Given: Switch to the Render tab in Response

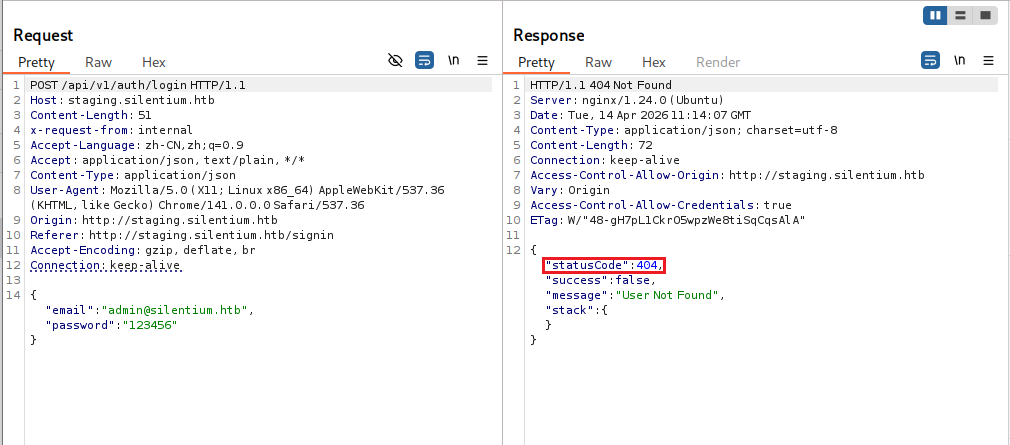Looking at the screenshot, I should 718,62.
